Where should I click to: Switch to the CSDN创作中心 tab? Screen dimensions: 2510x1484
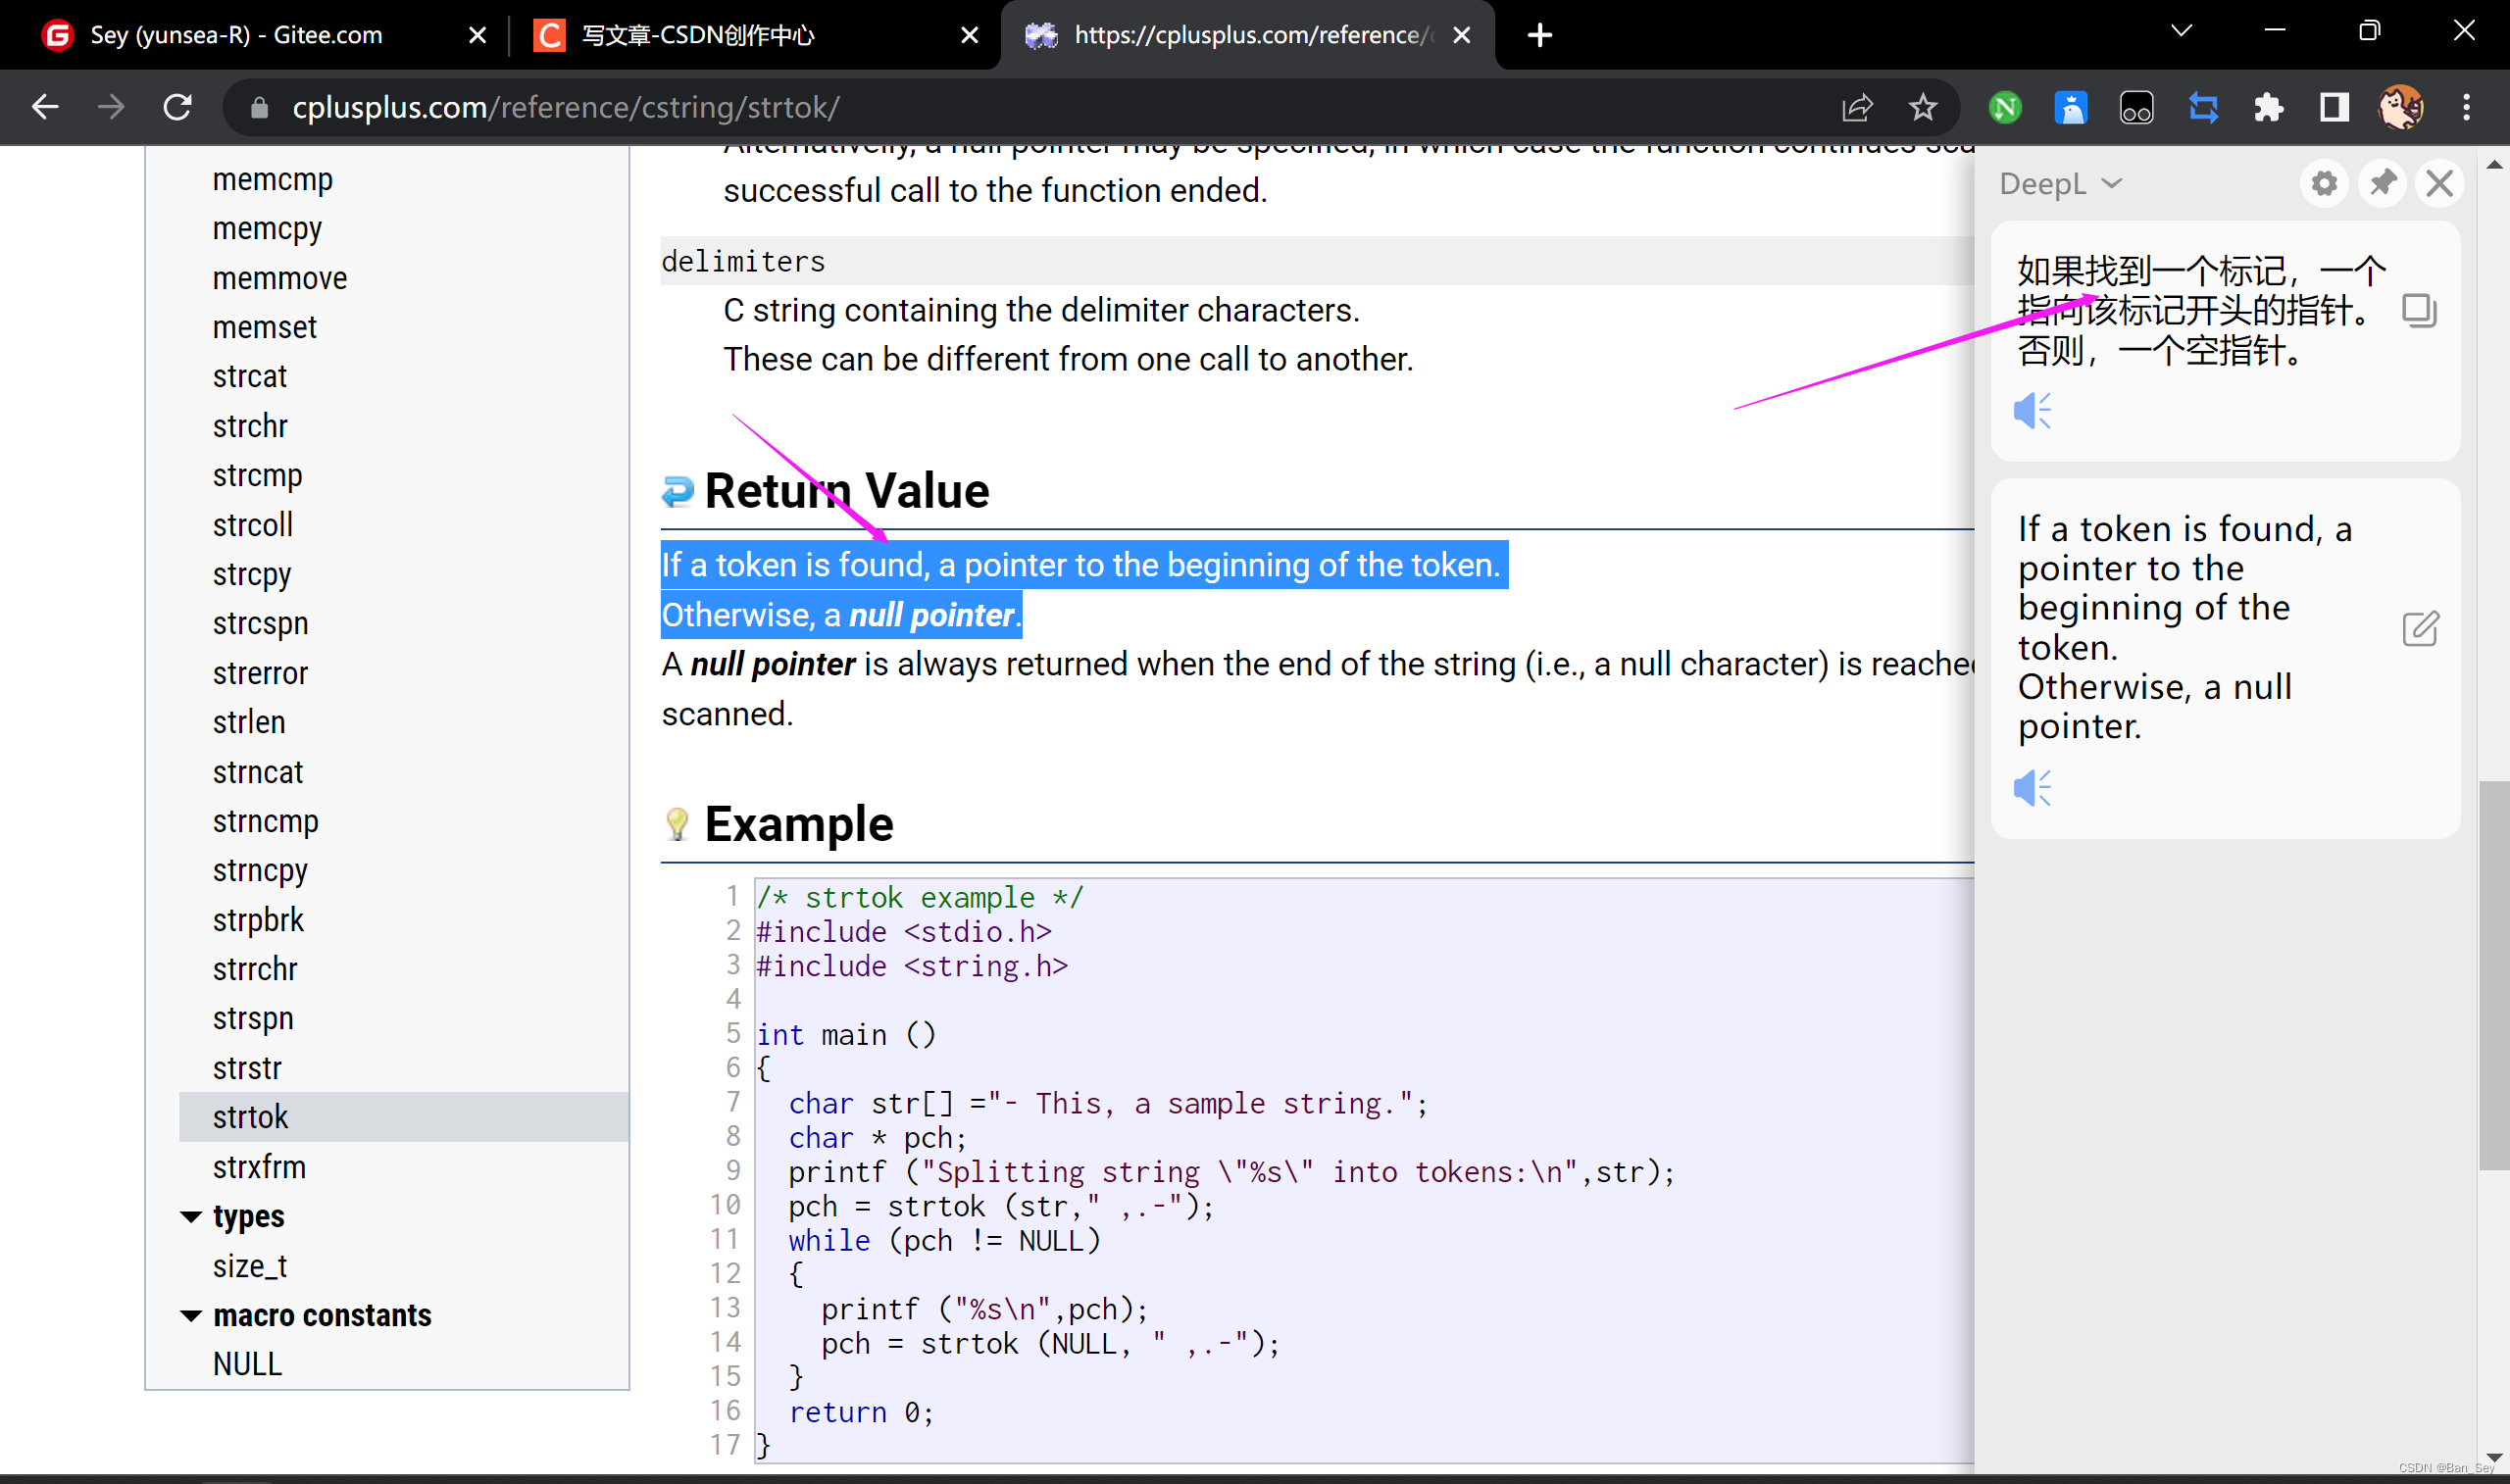click(x=698, y=35)
